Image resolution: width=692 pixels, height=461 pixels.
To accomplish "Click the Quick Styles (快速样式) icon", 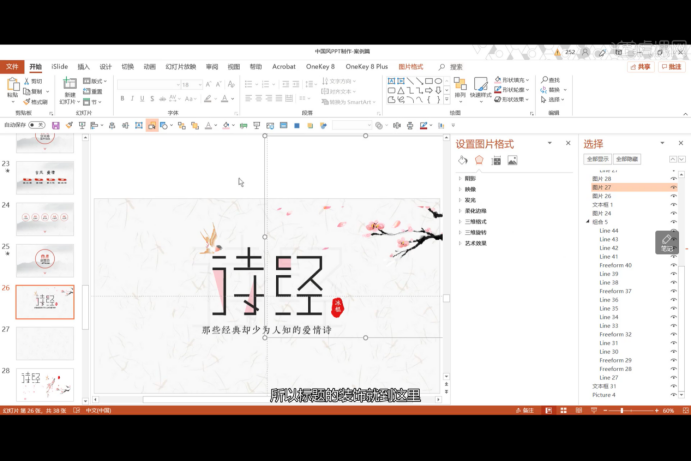I will (481, 87).
